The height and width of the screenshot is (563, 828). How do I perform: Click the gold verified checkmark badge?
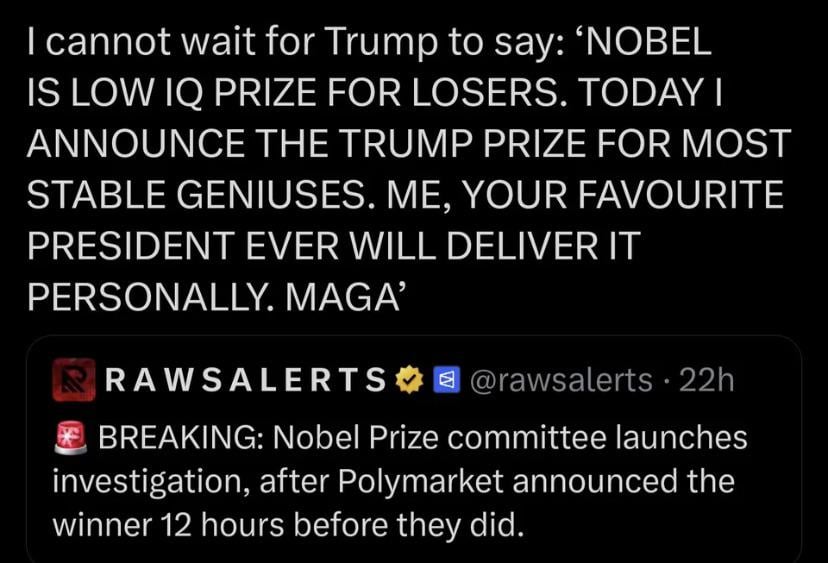pyautogui.click(x=407, y=381)
